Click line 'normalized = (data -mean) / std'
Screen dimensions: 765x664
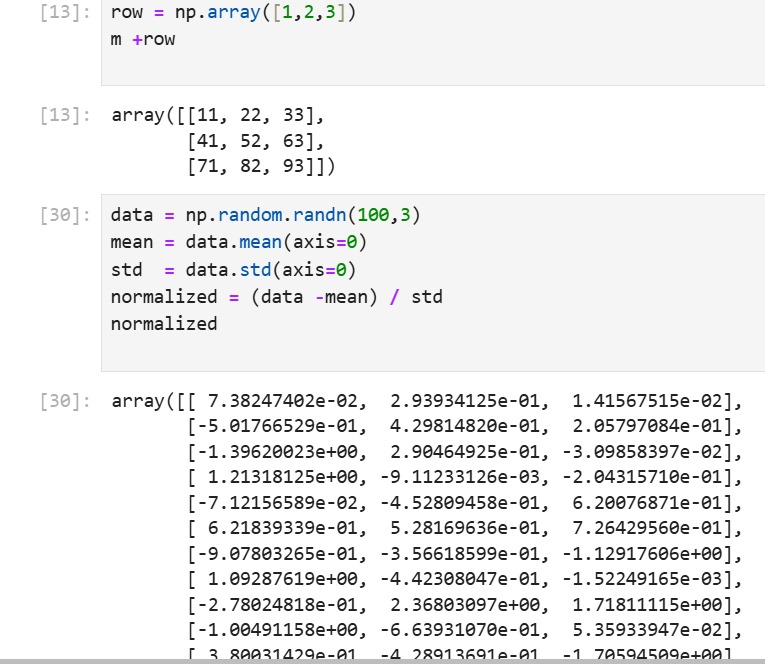pos(277,297)
